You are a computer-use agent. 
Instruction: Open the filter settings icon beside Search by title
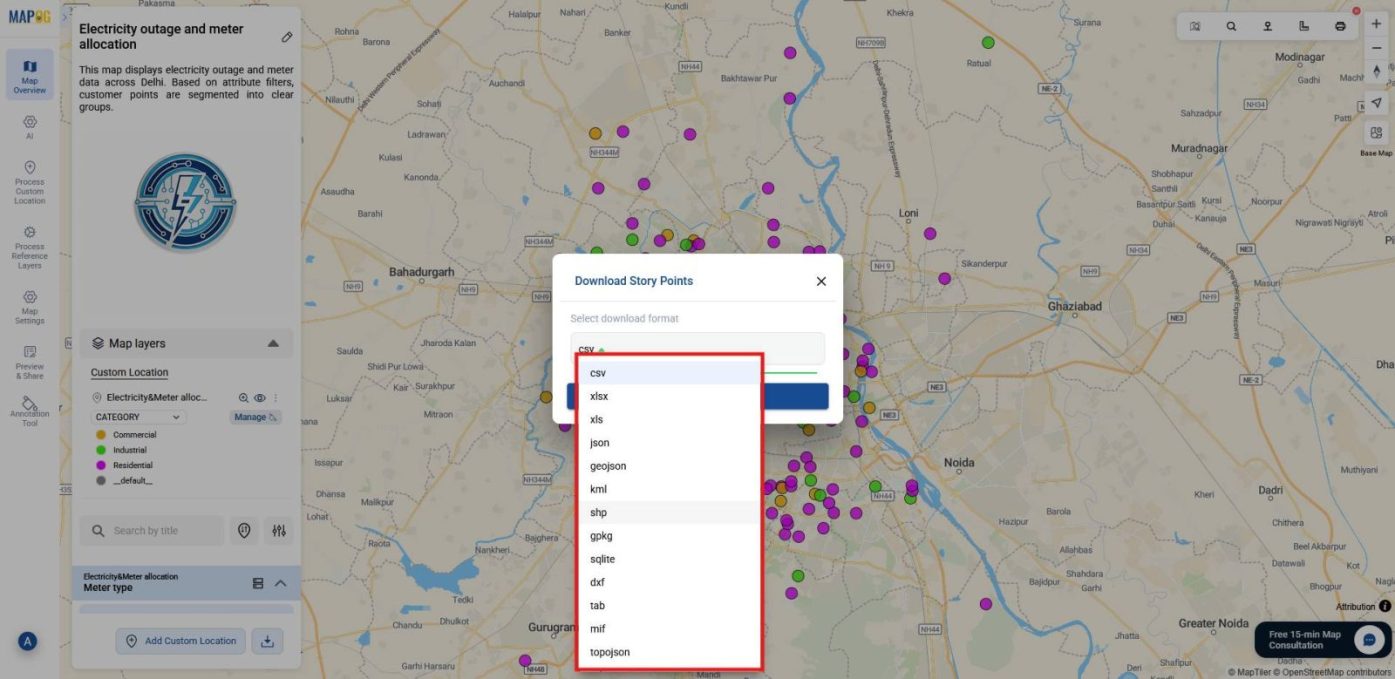click(x=279, y=530)
